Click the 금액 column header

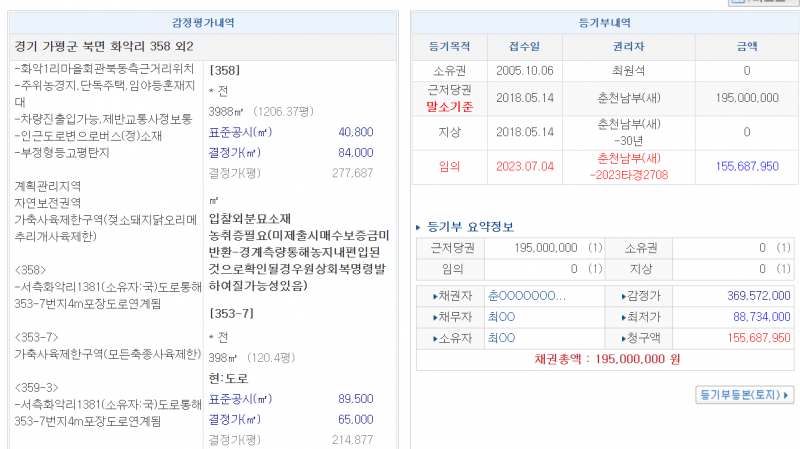point(747,46)
